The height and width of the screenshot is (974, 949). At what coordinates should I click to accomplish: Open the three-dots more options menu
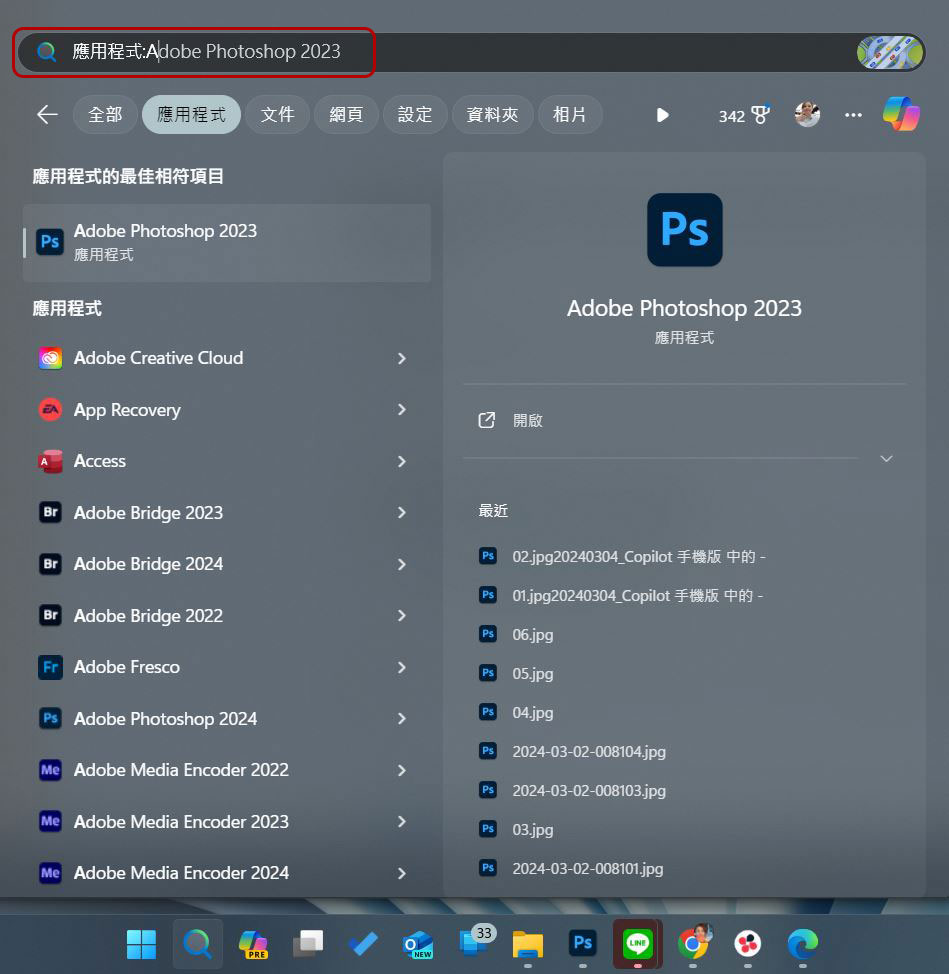pyautogui.click(x=853, y=115)
